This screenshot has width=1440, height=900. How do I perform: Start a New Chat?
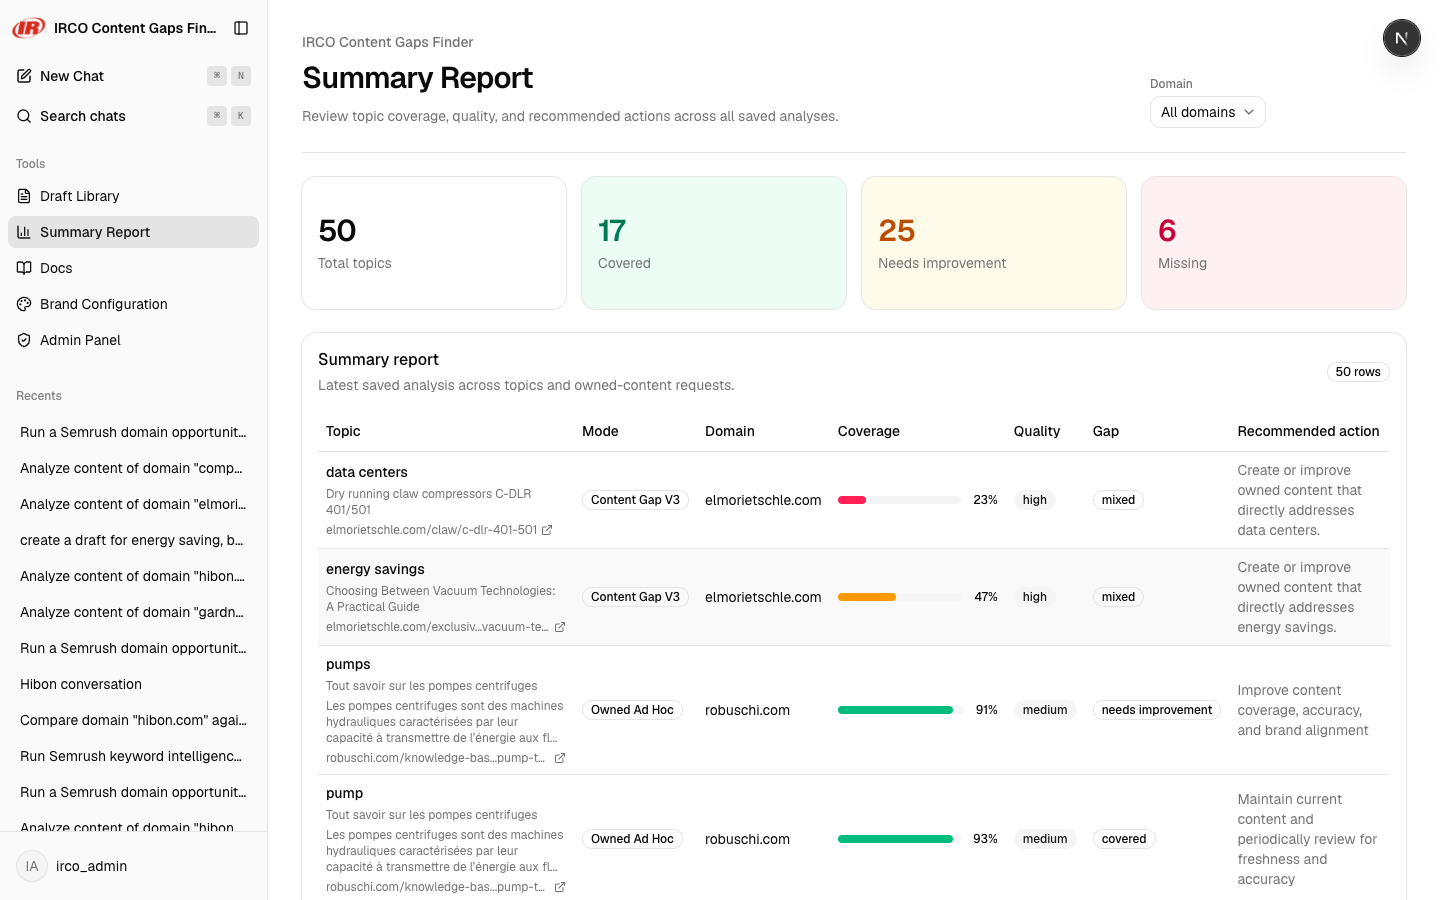point(133,76)
